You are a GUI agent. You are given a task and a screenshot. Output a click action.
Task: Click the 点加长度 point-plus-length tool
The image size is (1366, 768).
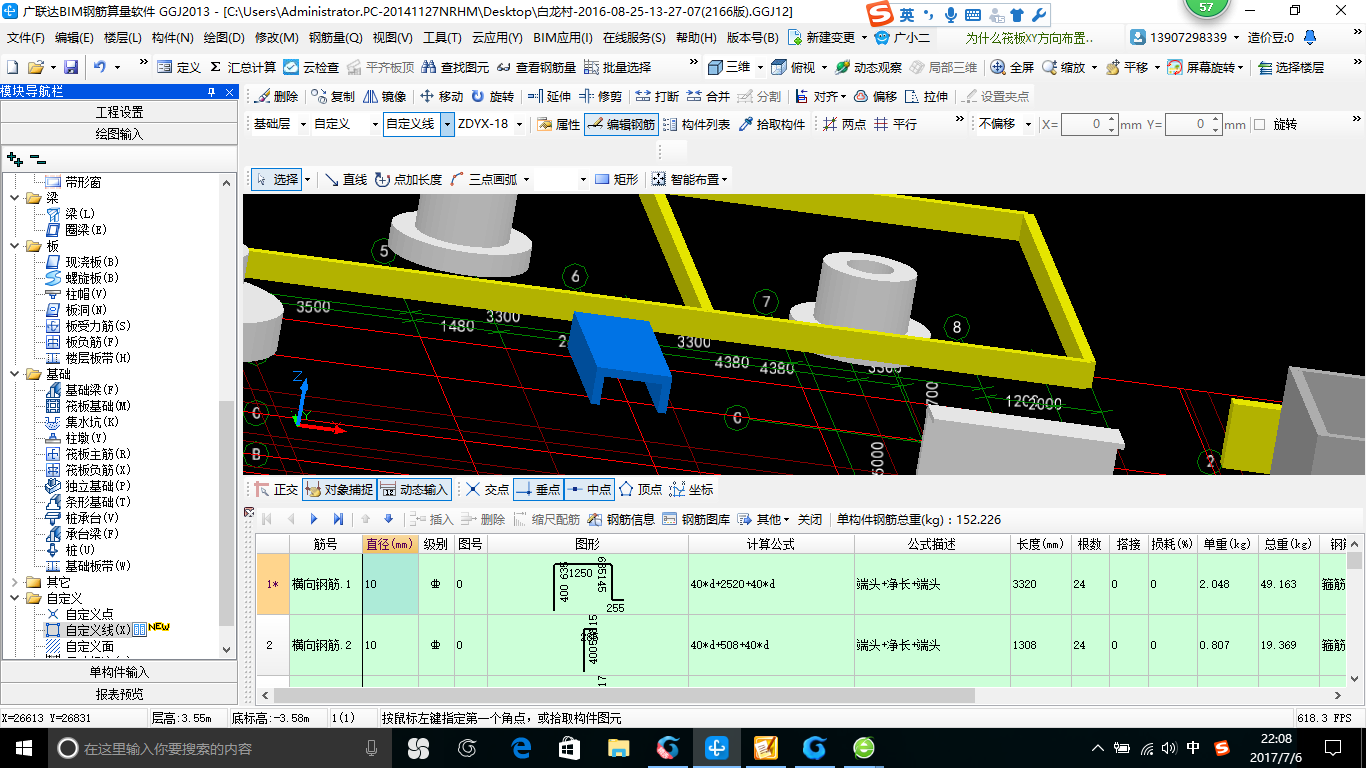pos(408,180)
